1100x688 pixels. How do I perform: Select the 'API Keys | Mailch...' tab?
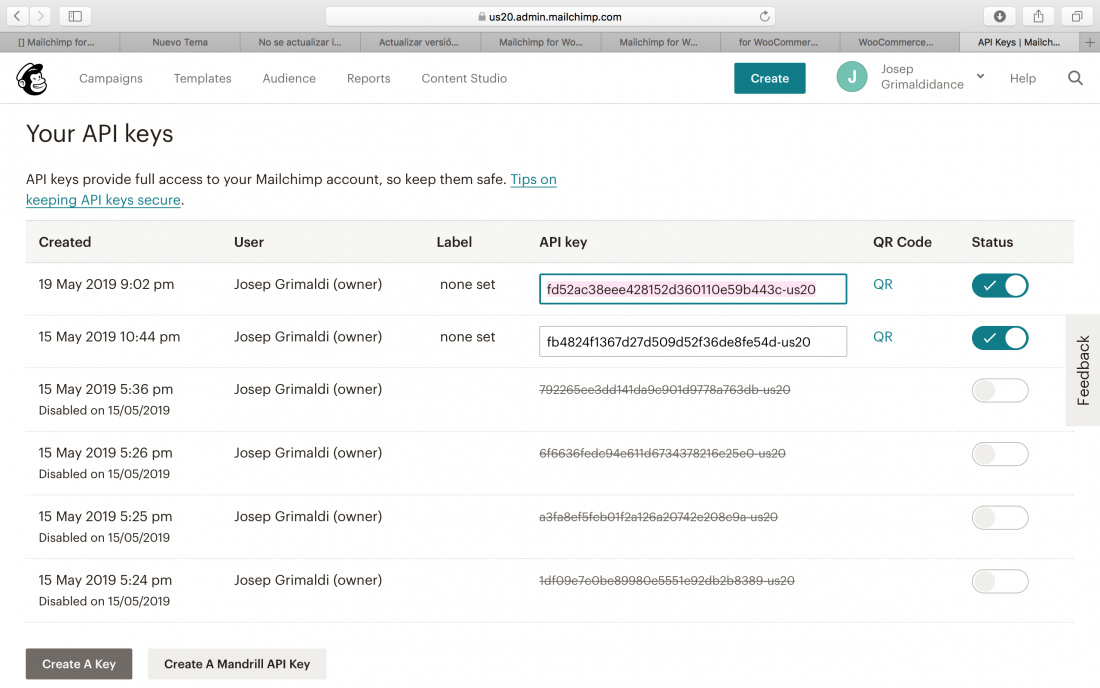pos(1019,42)
